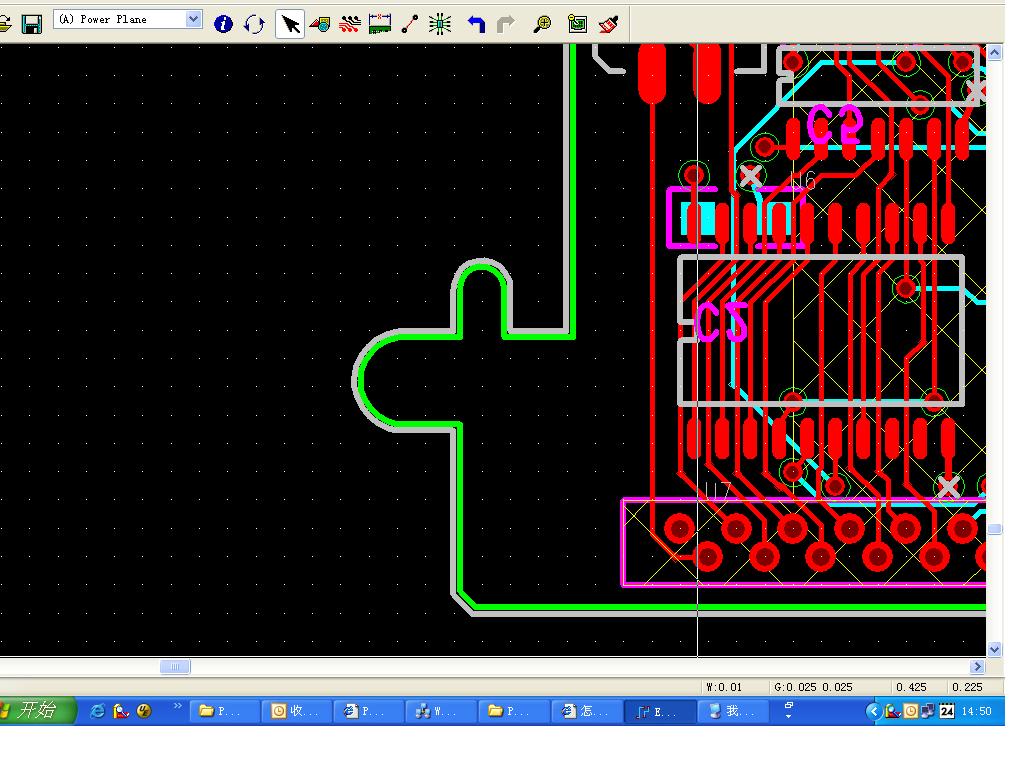Expand hidden system tray icons arrow

click(x=873, y=711)
